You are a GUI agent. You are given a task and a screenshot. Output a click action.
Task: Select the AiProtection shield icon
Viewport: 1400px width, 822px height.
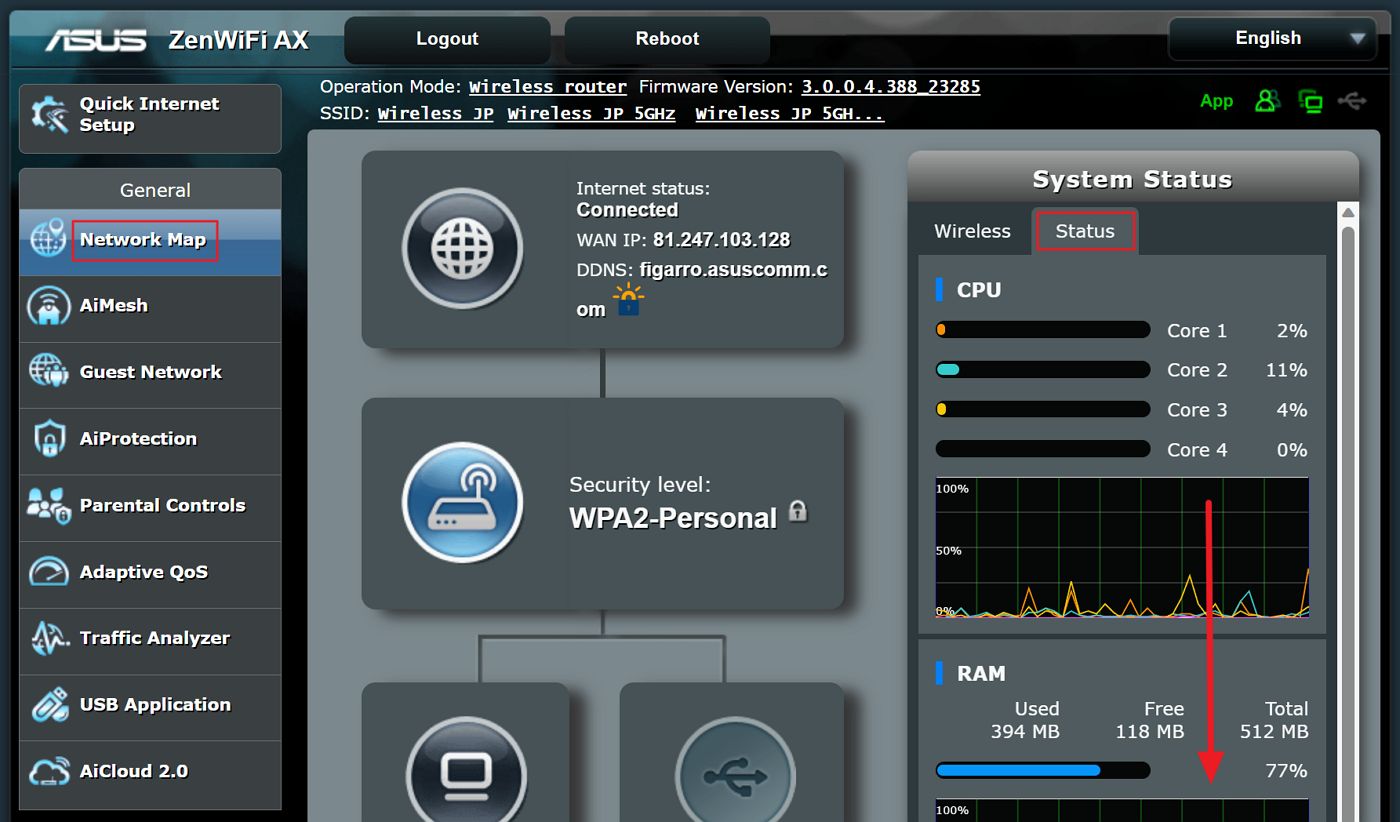tap(47, 441)
